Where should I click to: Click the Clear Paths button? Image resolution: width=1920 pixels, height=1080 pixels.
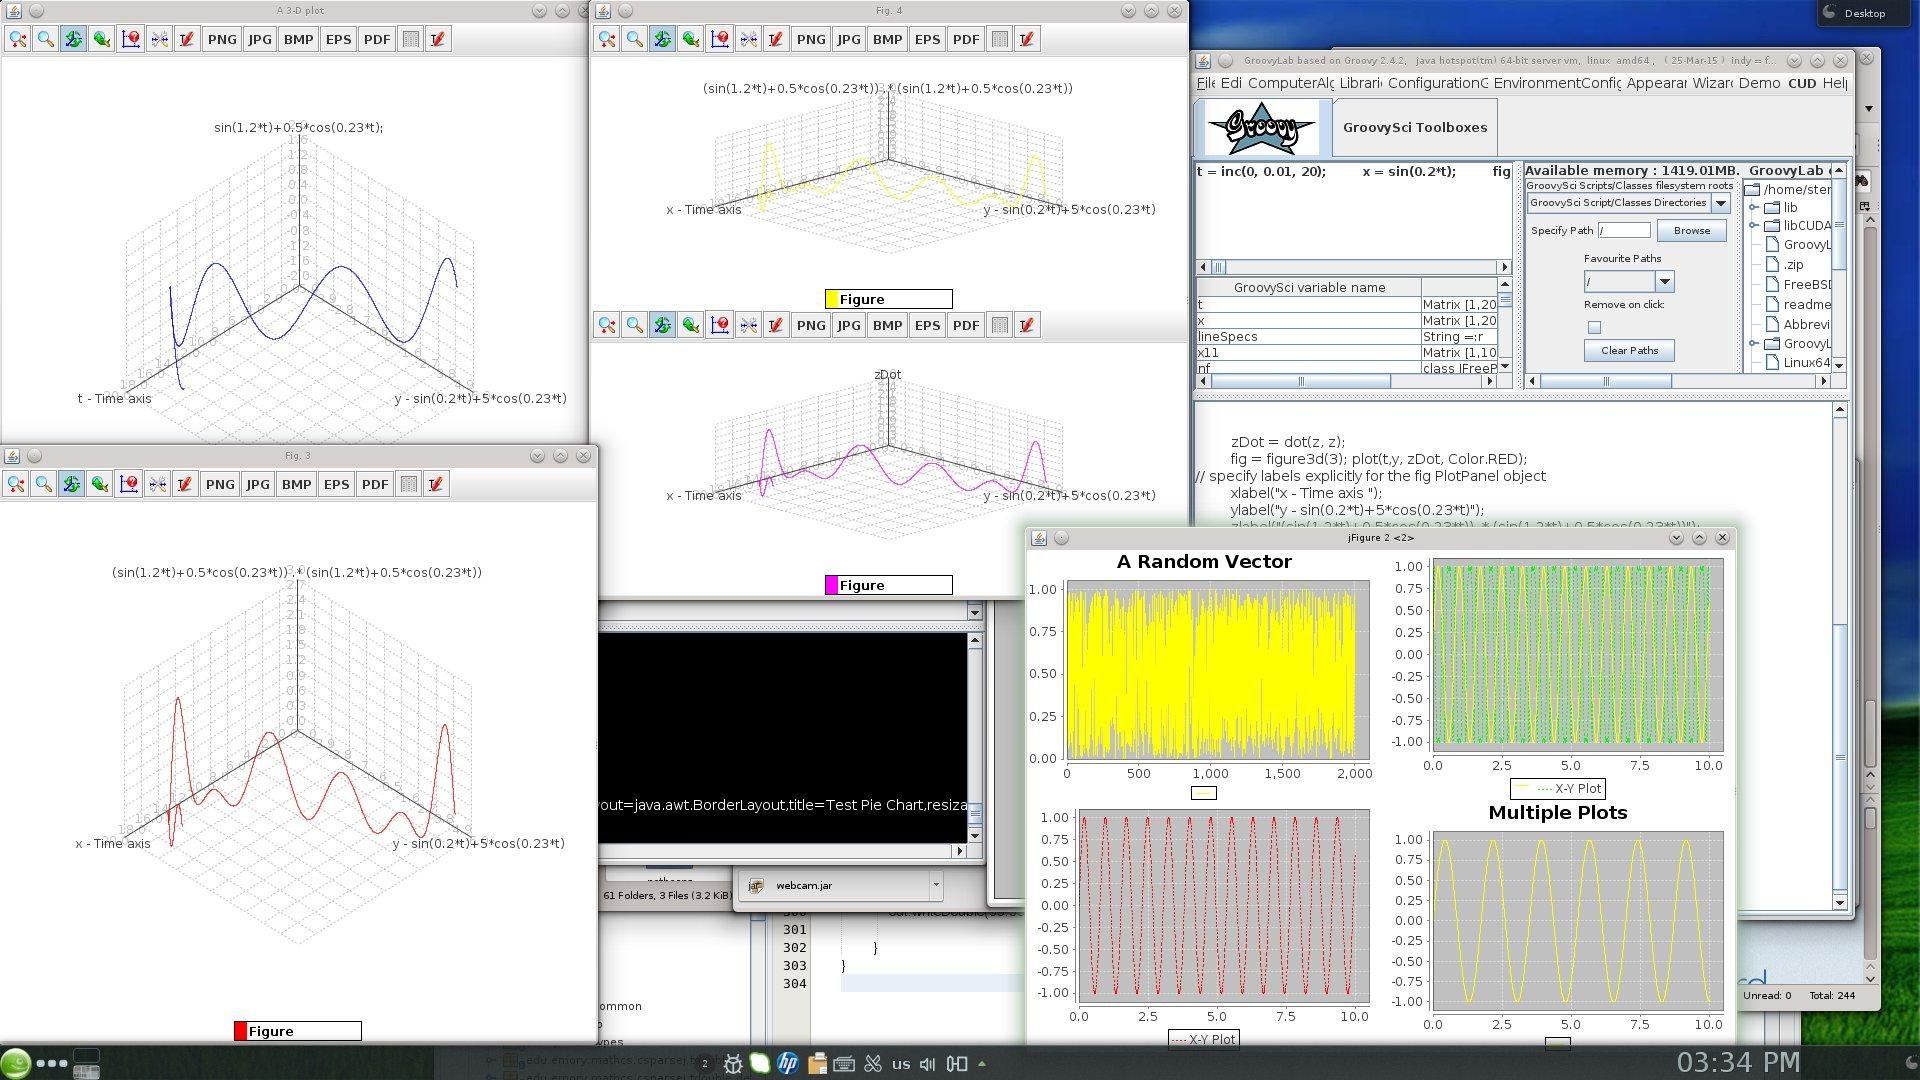pyautogui.click(x=1629, y=351)
